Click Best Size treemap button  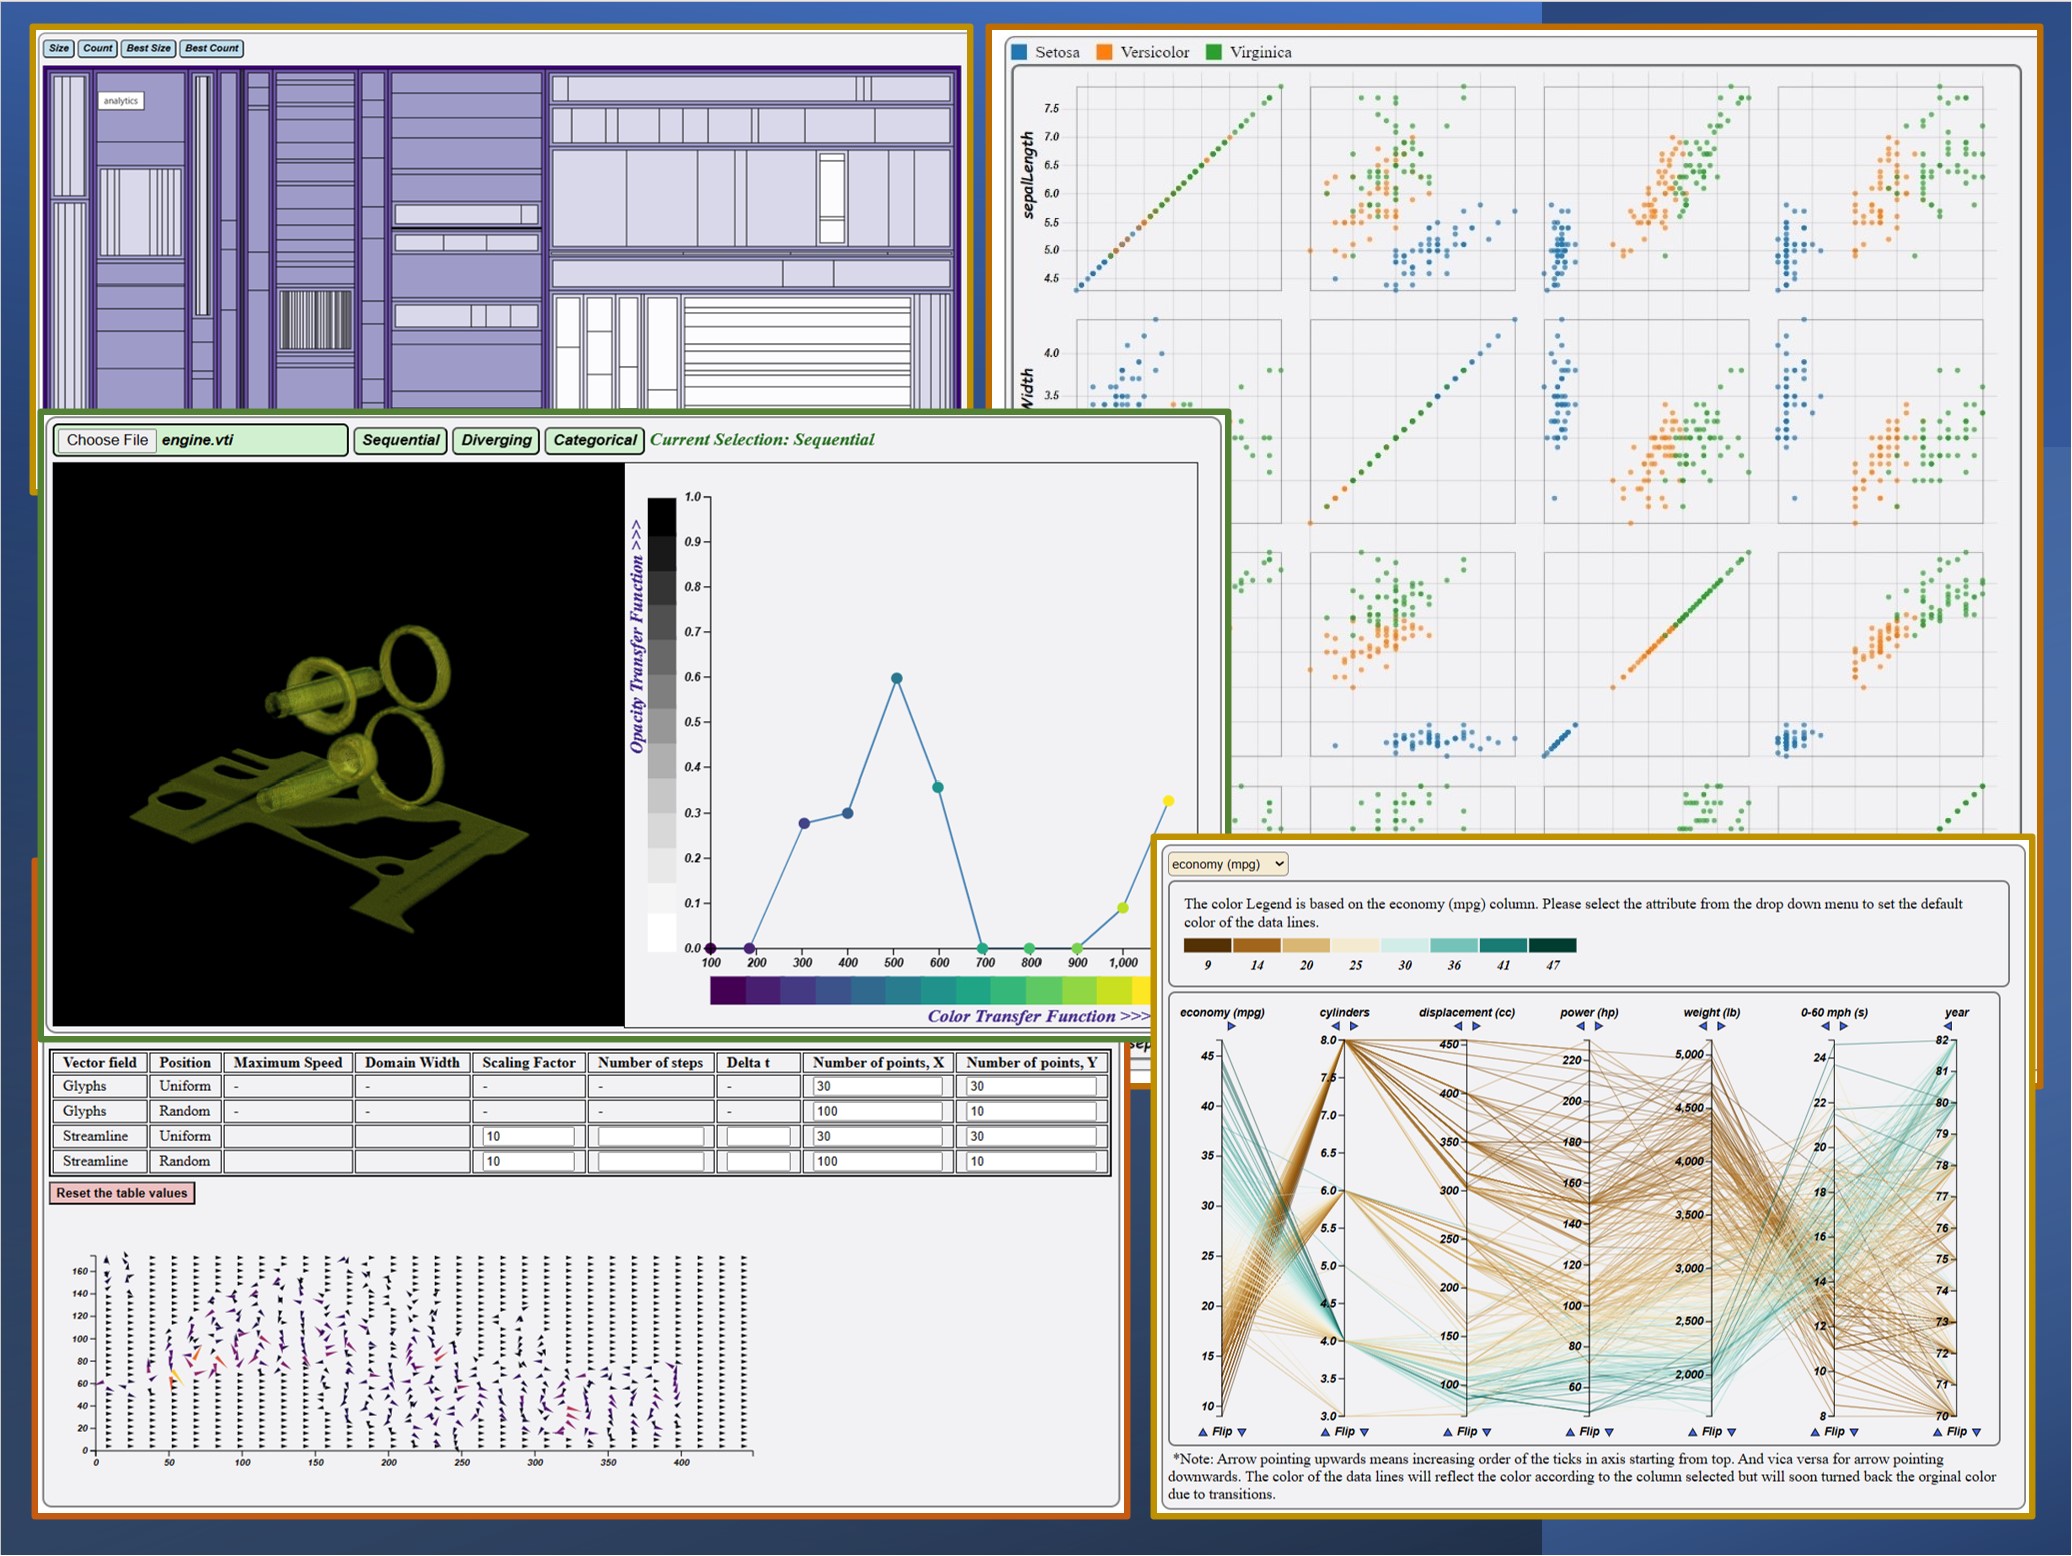click(149, 48)
